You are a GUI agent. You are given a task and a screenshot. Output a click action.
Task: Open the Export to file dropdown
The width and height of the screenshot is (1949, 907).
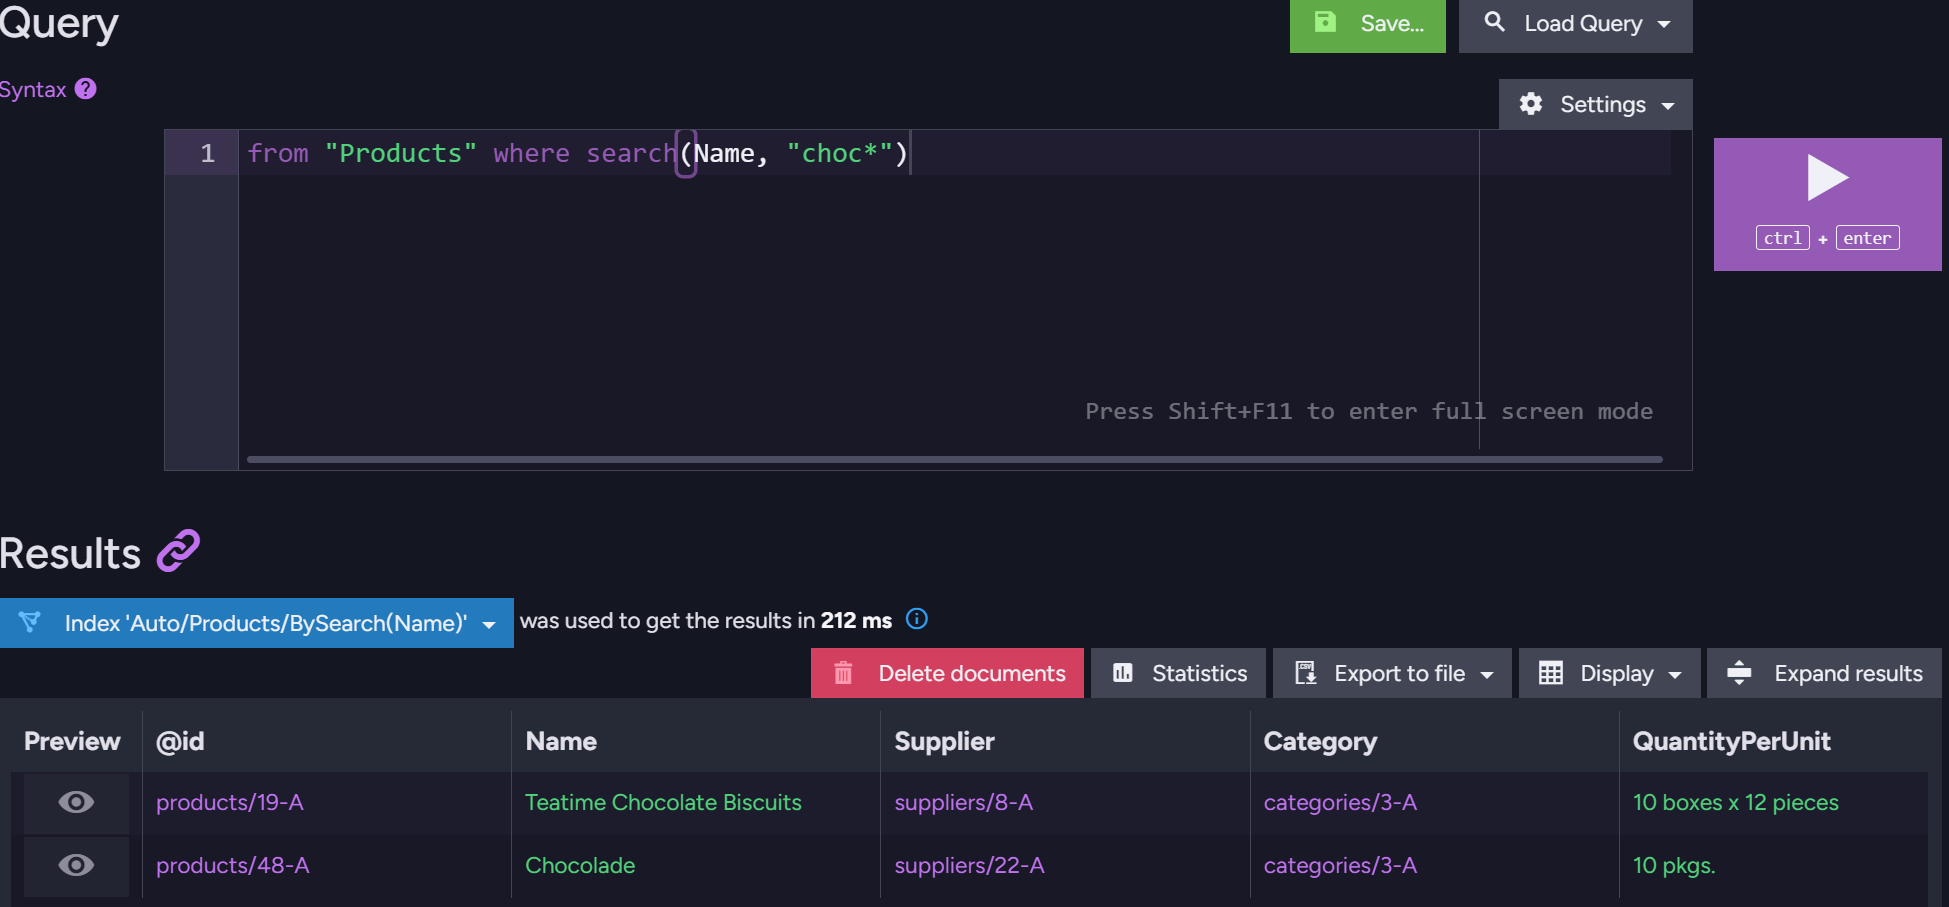point(1392,673)
